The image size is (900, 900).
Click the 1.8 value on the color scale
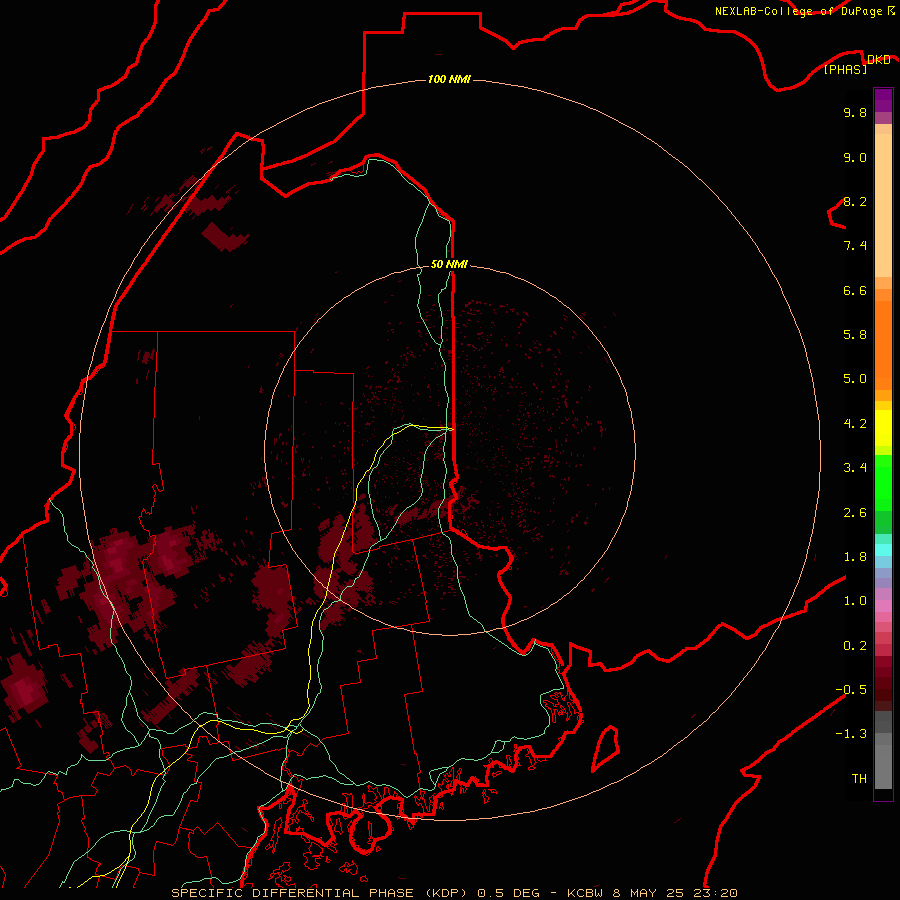tap(855, 557)
